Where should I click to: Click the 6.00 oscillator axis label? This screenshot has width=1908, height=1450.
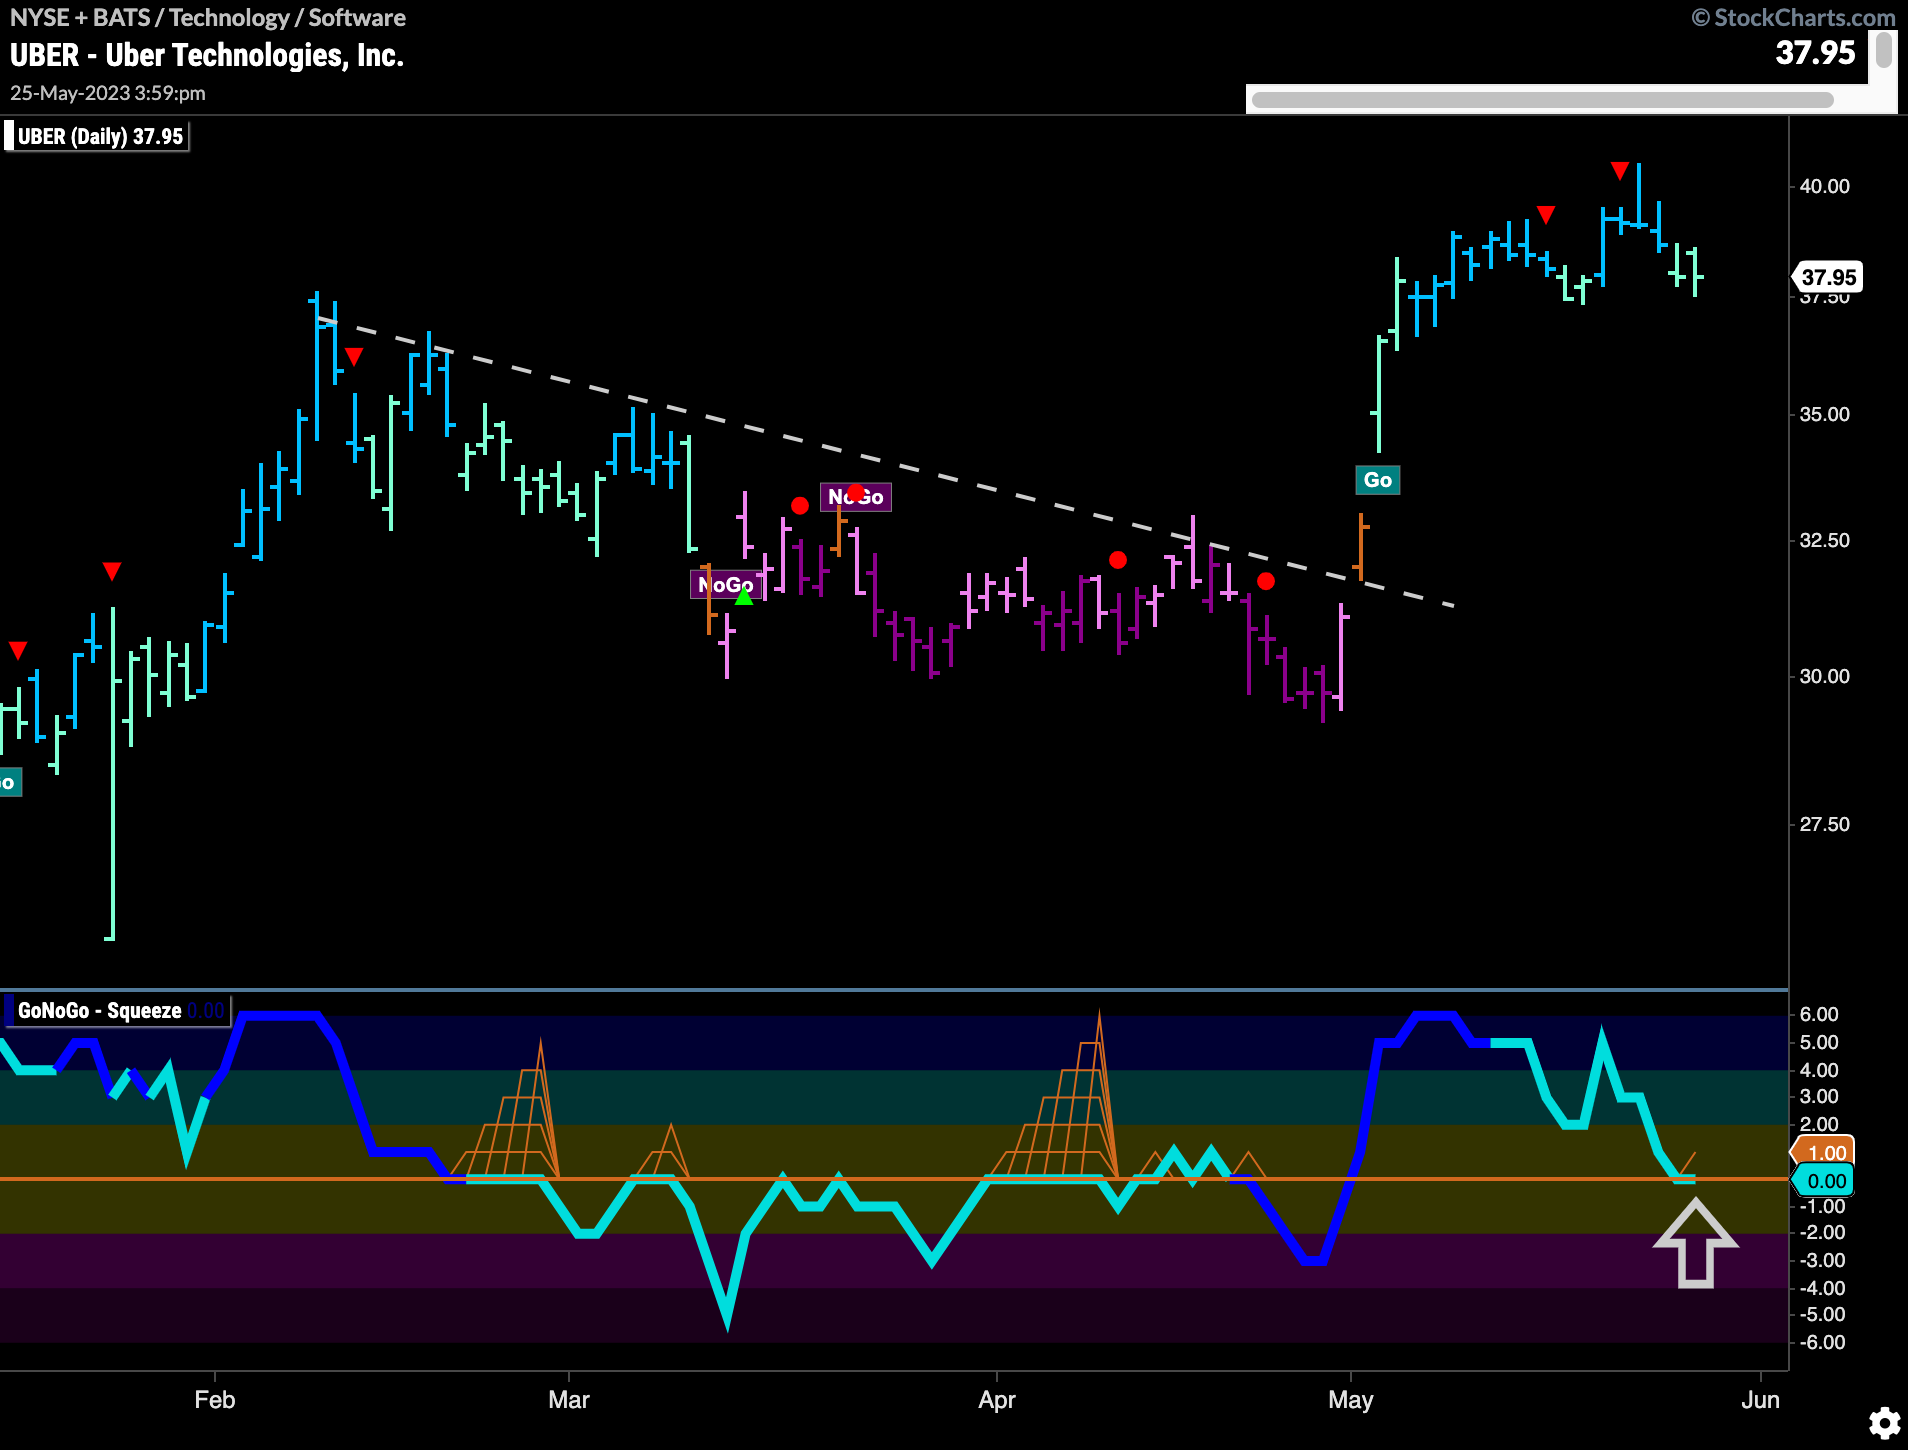pos(1819,1014)
